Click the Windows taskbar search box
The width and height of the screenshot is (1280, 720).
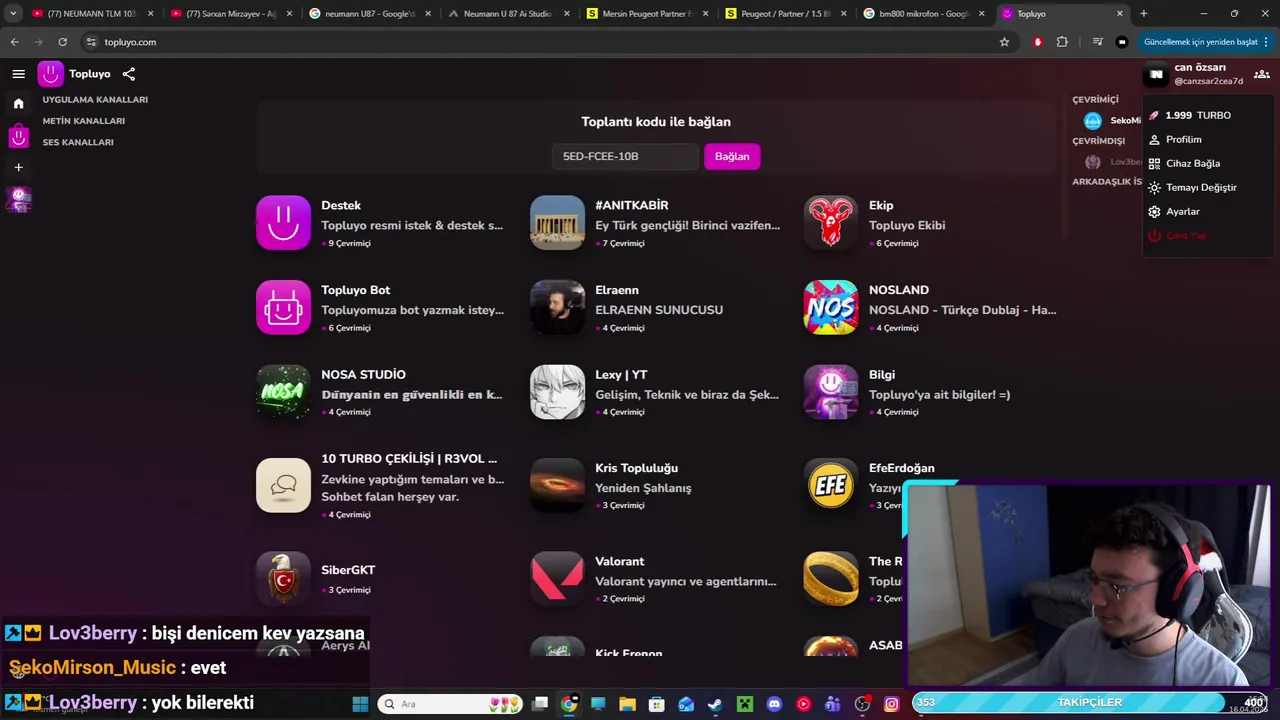point(452,704)
